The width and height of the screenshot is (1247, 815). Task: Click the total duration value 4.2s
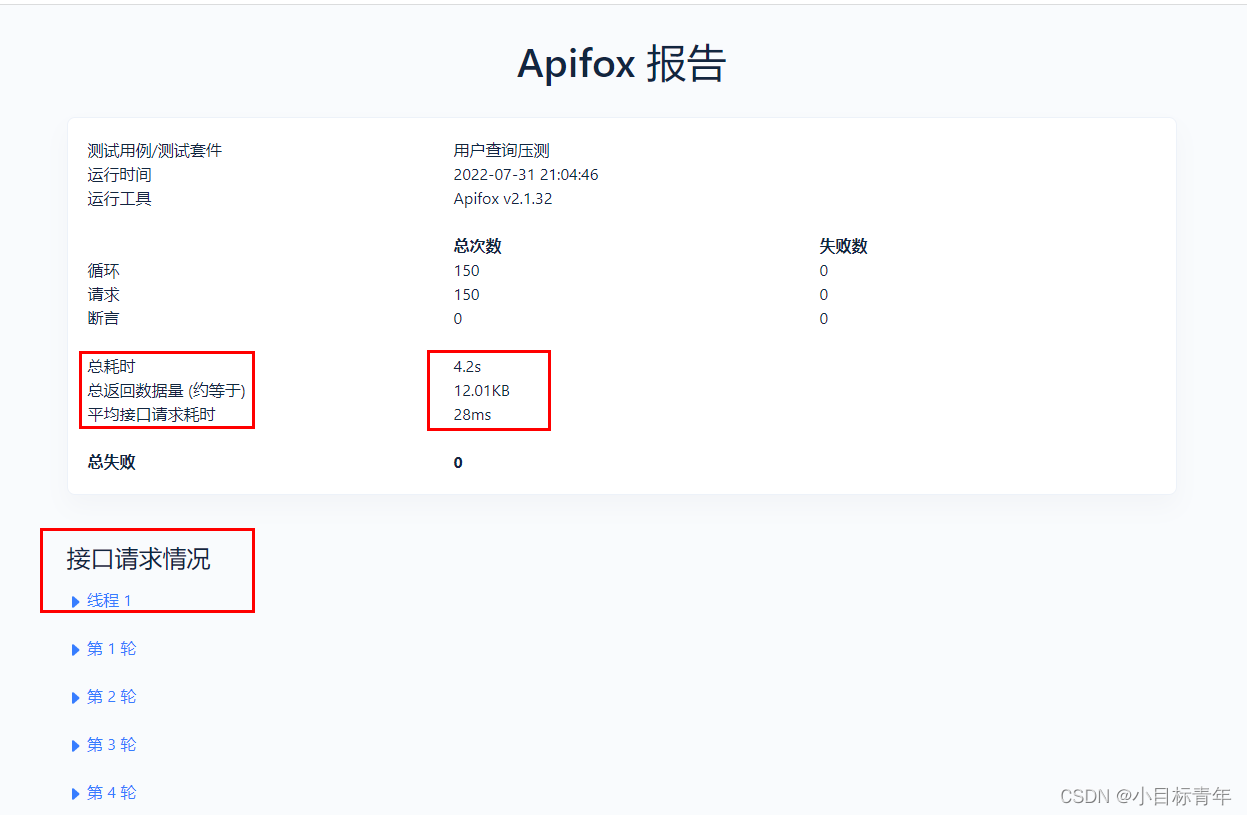tap(468, 367)
